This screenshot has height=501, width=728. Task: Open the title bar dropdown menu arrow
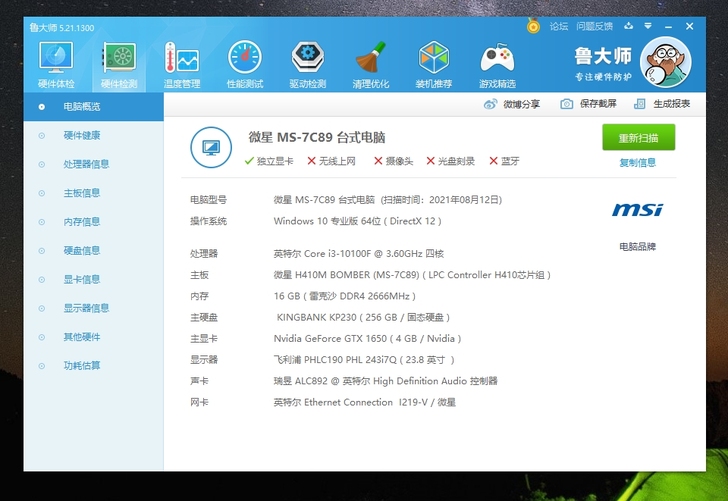[x=648, y=26]
